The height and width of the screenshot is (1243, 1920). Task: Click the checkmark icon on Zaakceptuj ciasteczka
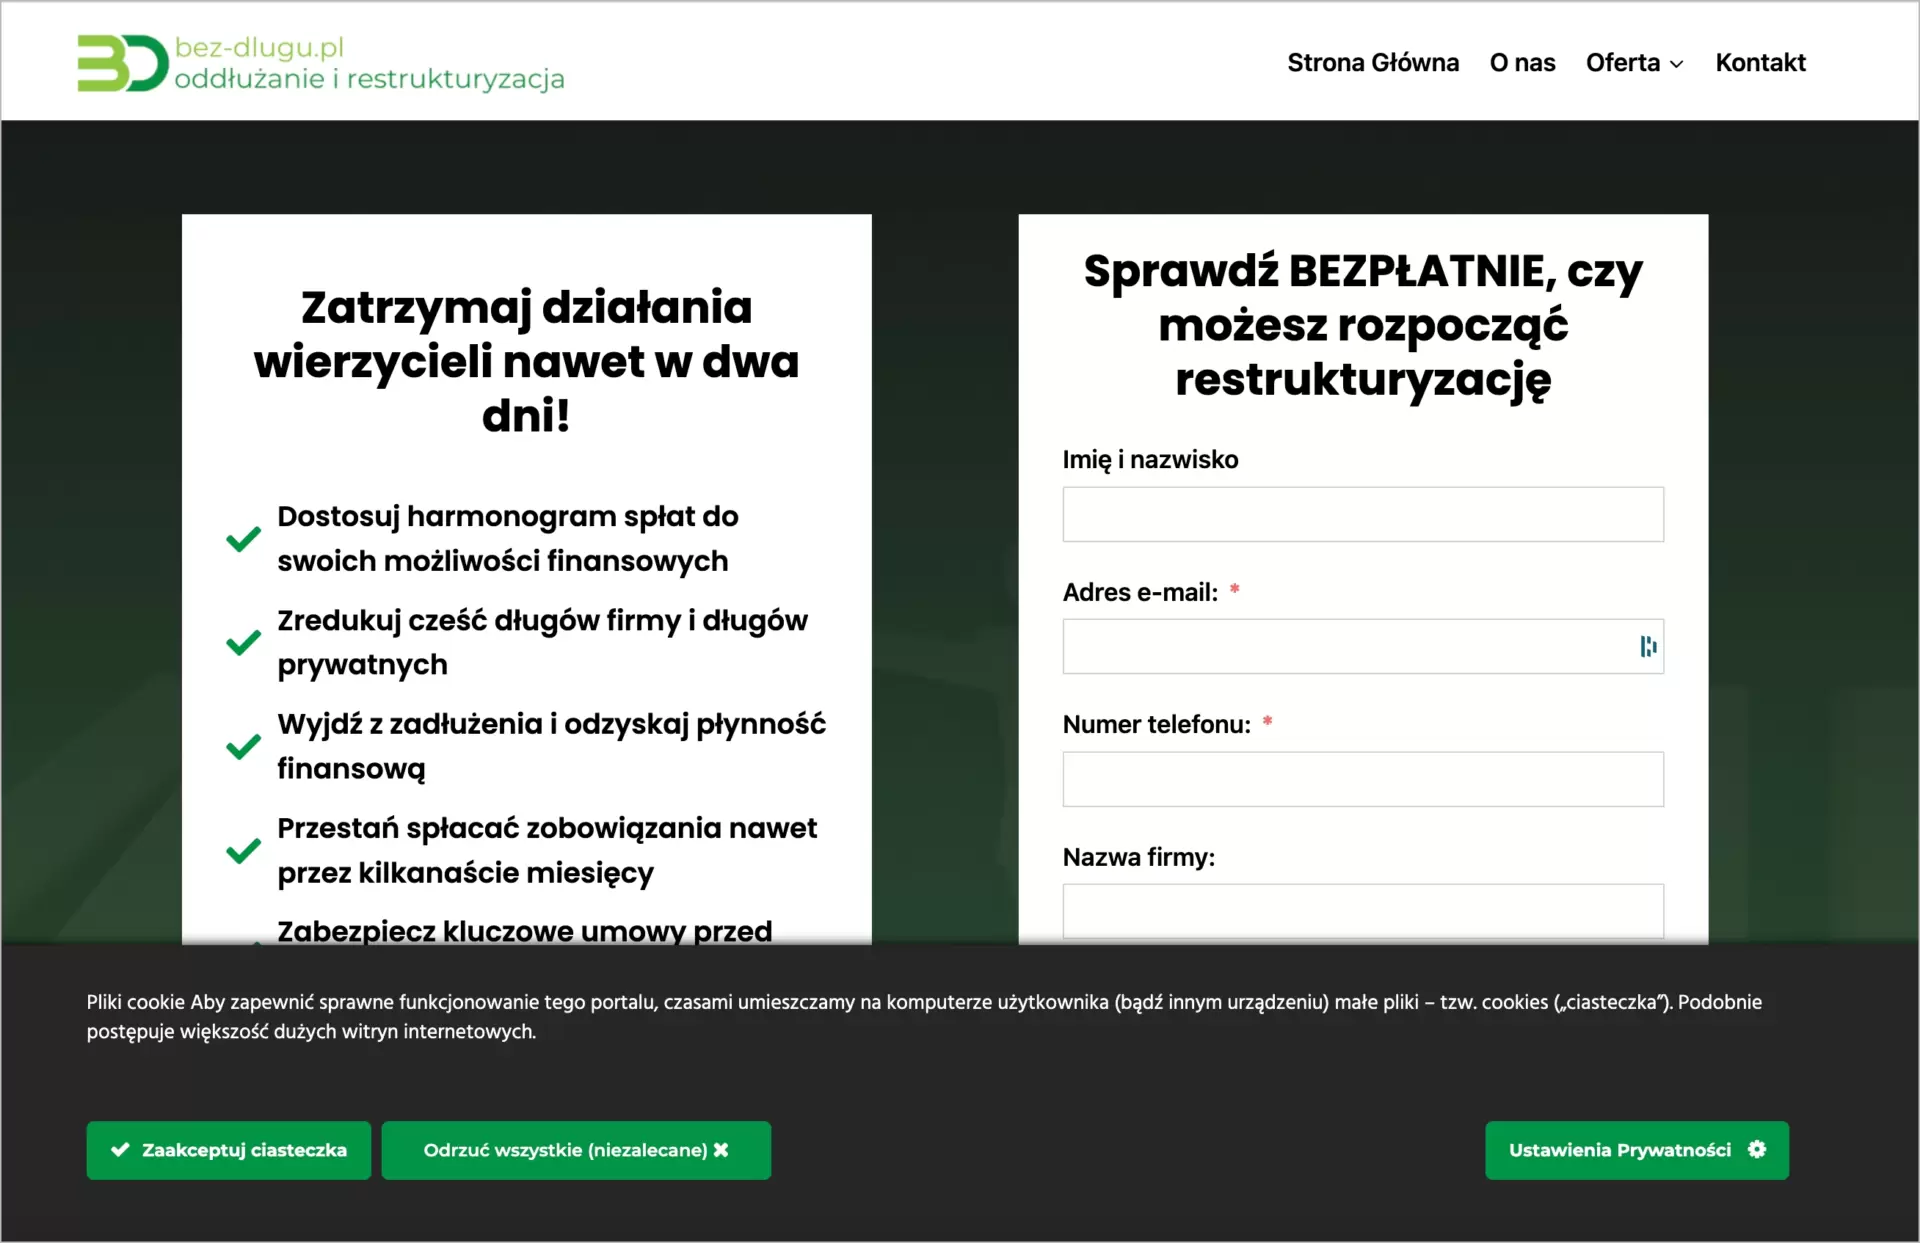[x=120, y=1150]
